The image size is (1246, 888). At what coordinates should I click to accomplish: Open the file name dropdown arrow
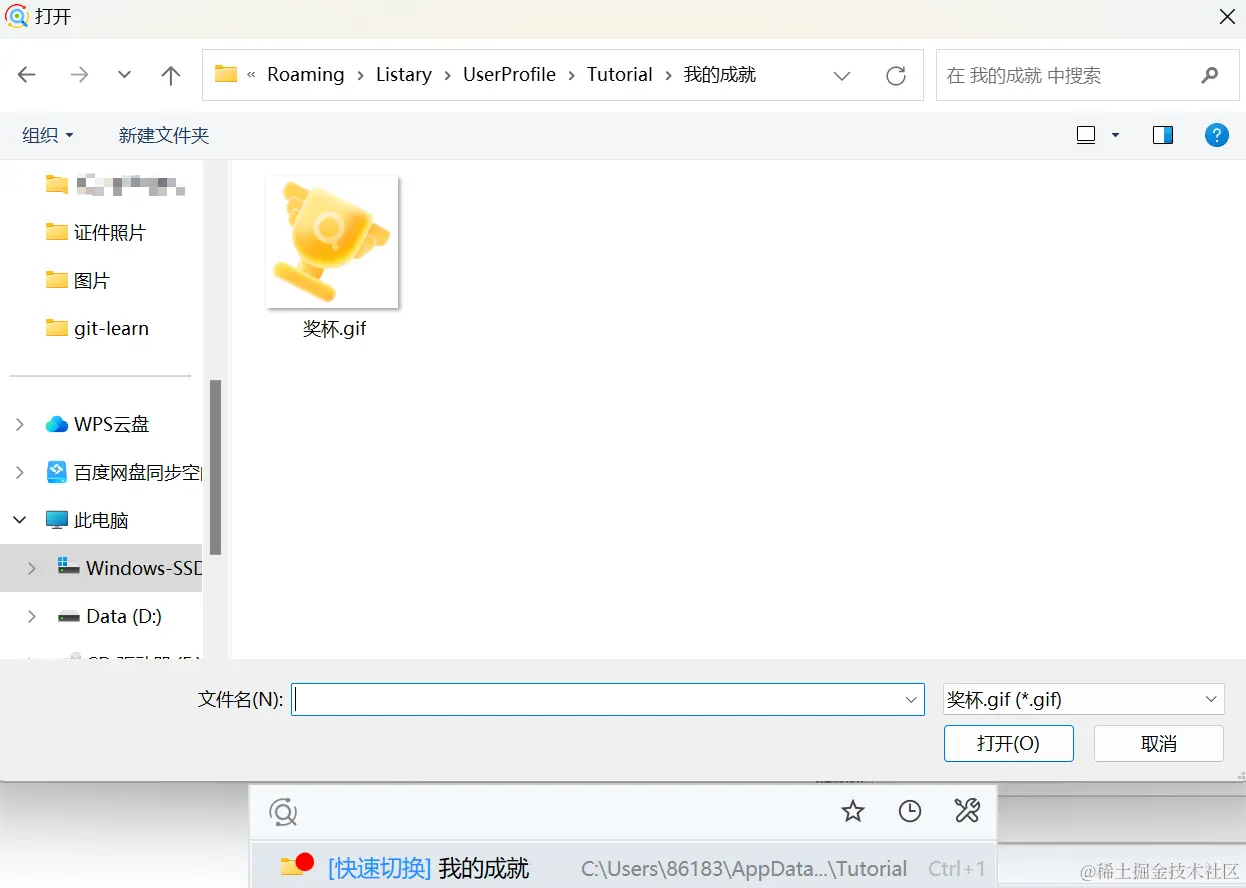coord(911,699)
